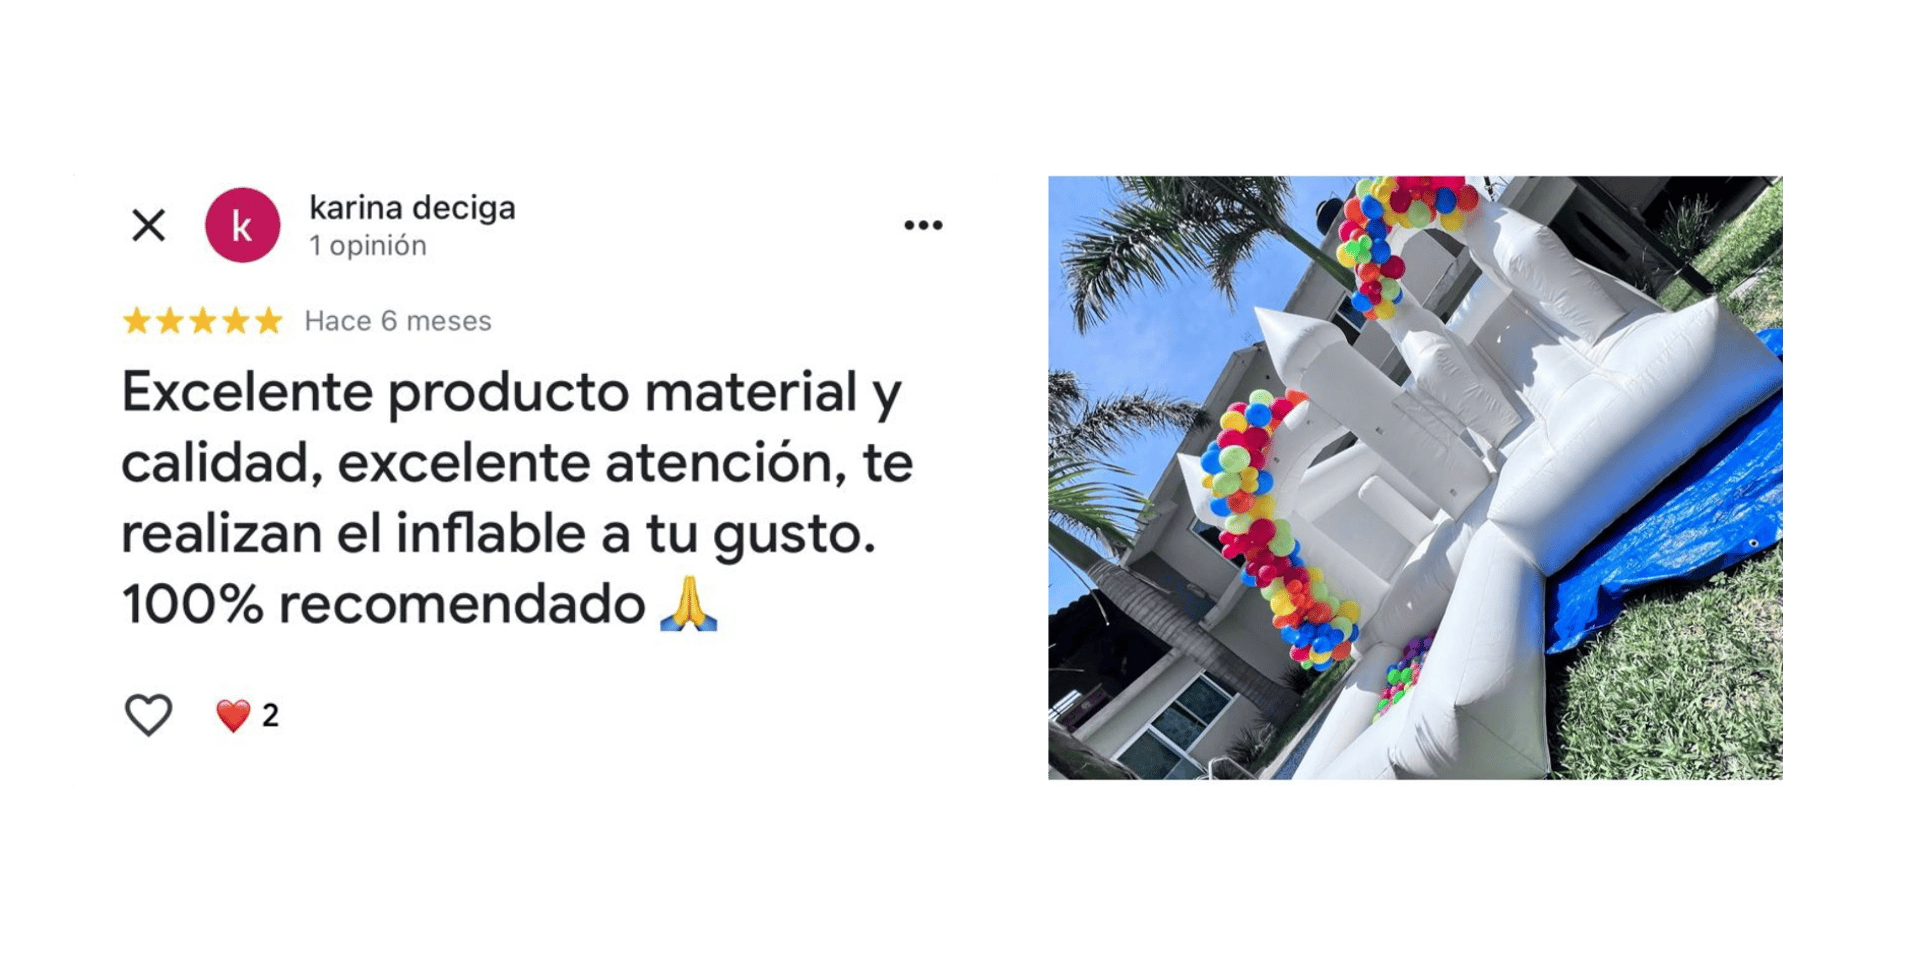This screenshot has height=960, width=1920.
Task: Click the last gold rating star
Action: click(269, 321)
